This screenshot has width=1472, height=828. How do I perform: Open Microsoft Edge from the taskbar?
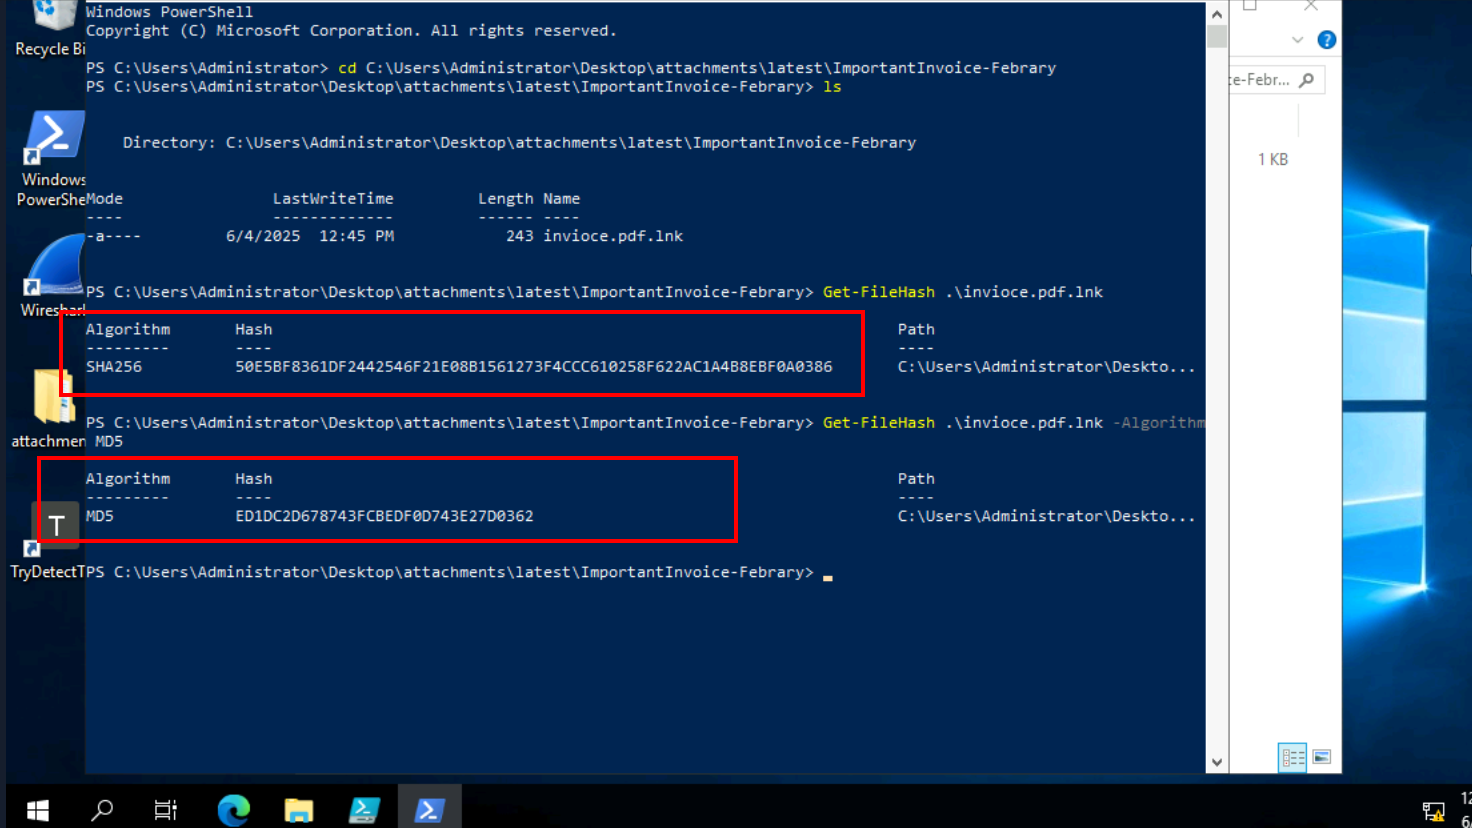[233, 808]
